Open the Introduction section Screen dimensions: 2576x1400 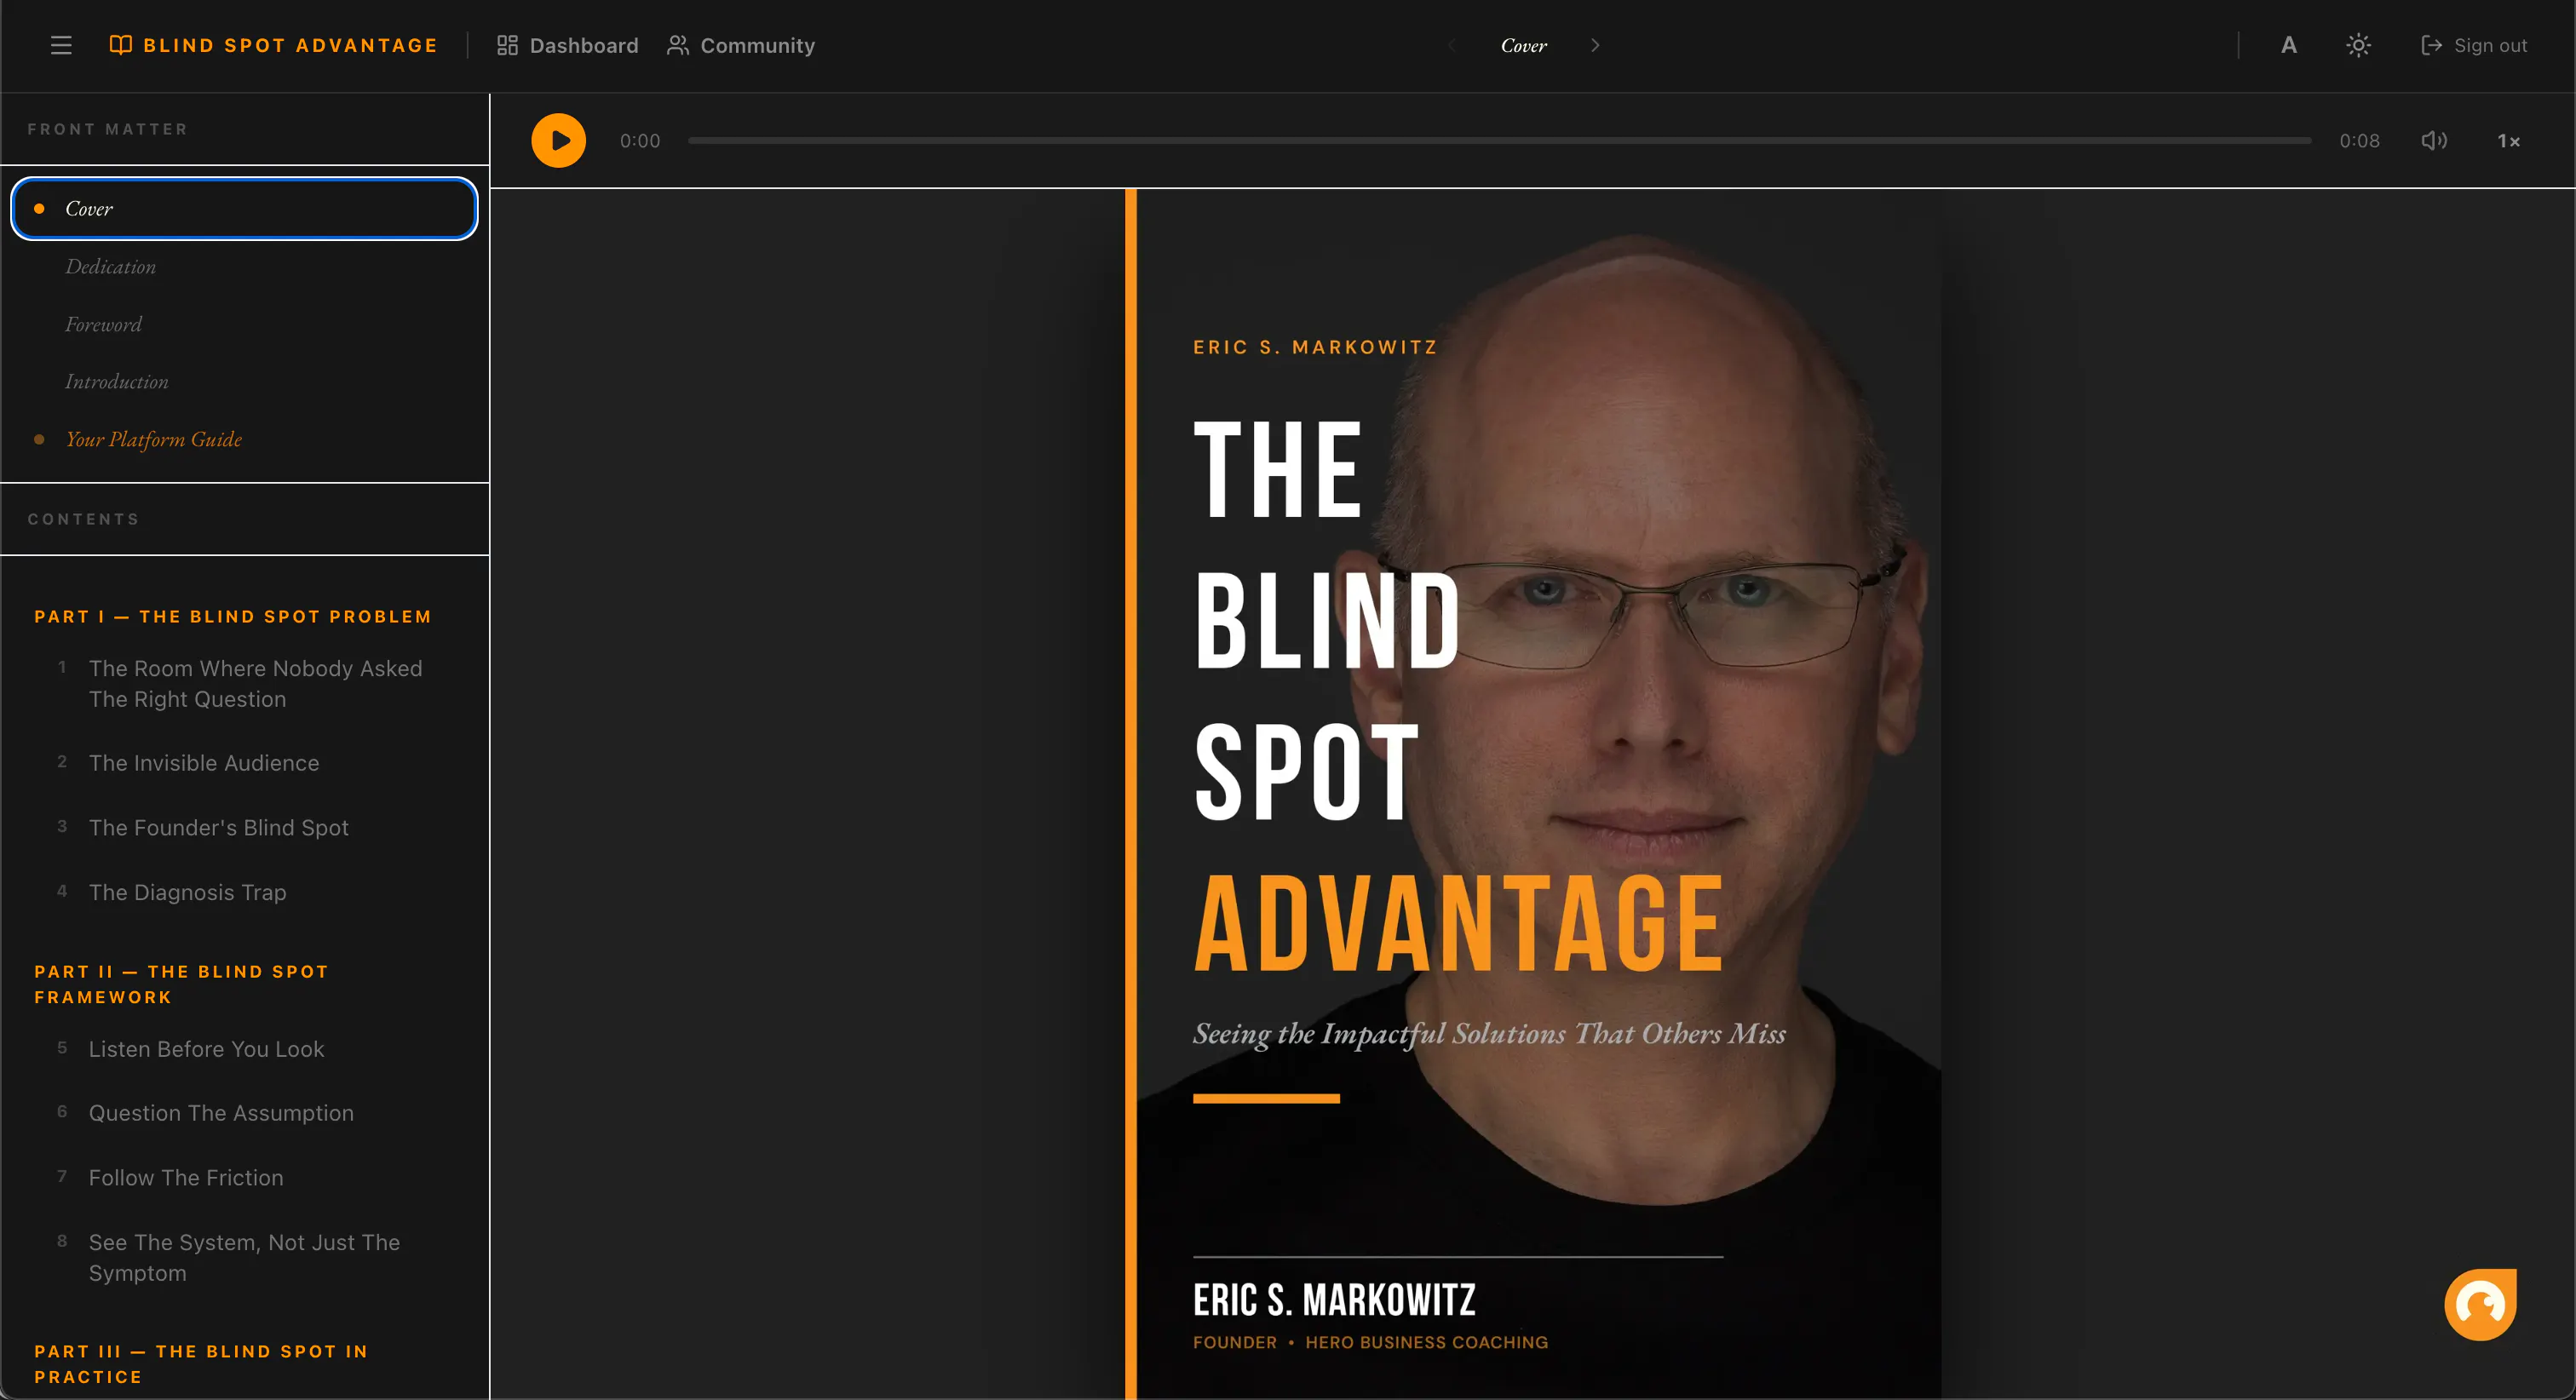pos(116,382)
